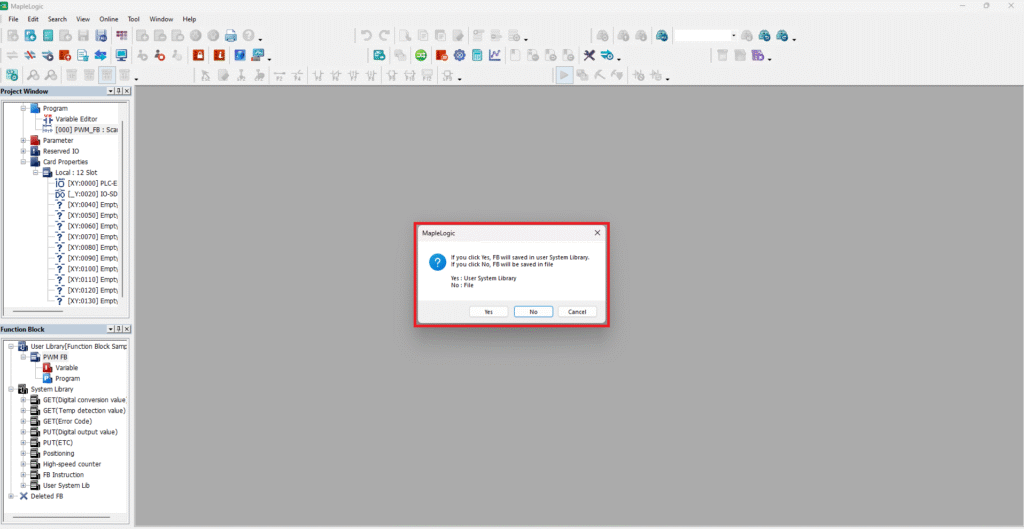Screen dimensions: 1024x529
Task: Click the computer monitor toolbar icon
Action: pyautogui.click(x=121, y=56)
